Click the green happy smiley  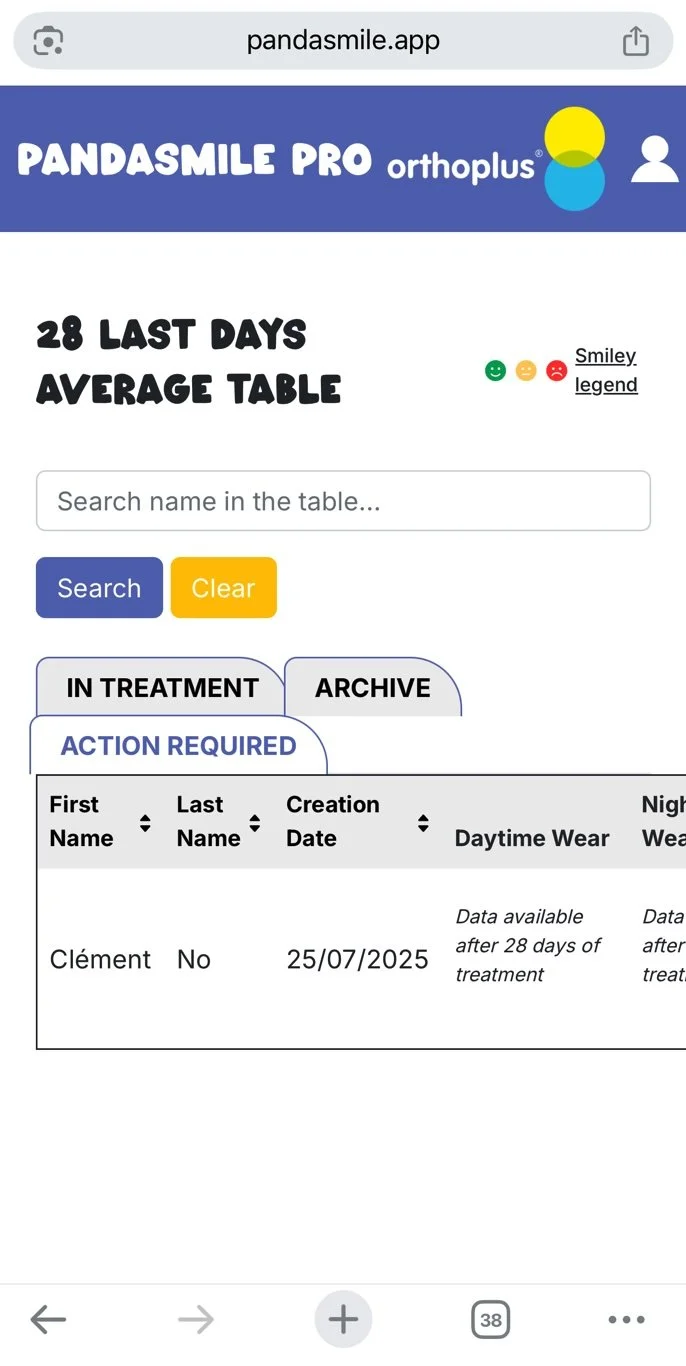pyautogui.click(x=495, y=371)
